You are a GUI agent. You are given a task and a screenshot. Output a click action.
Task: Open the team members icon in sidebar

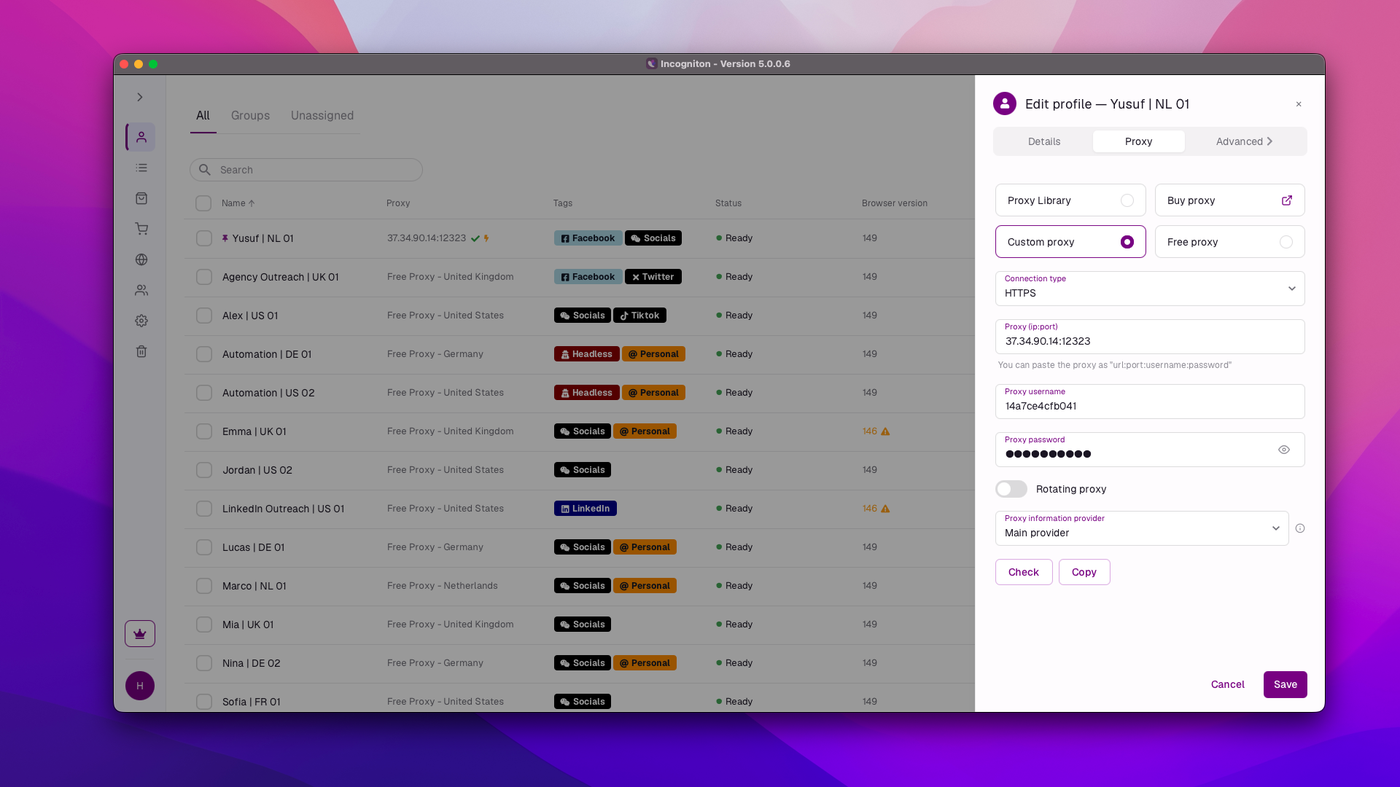pyautogui.click(x=141, y=290)
